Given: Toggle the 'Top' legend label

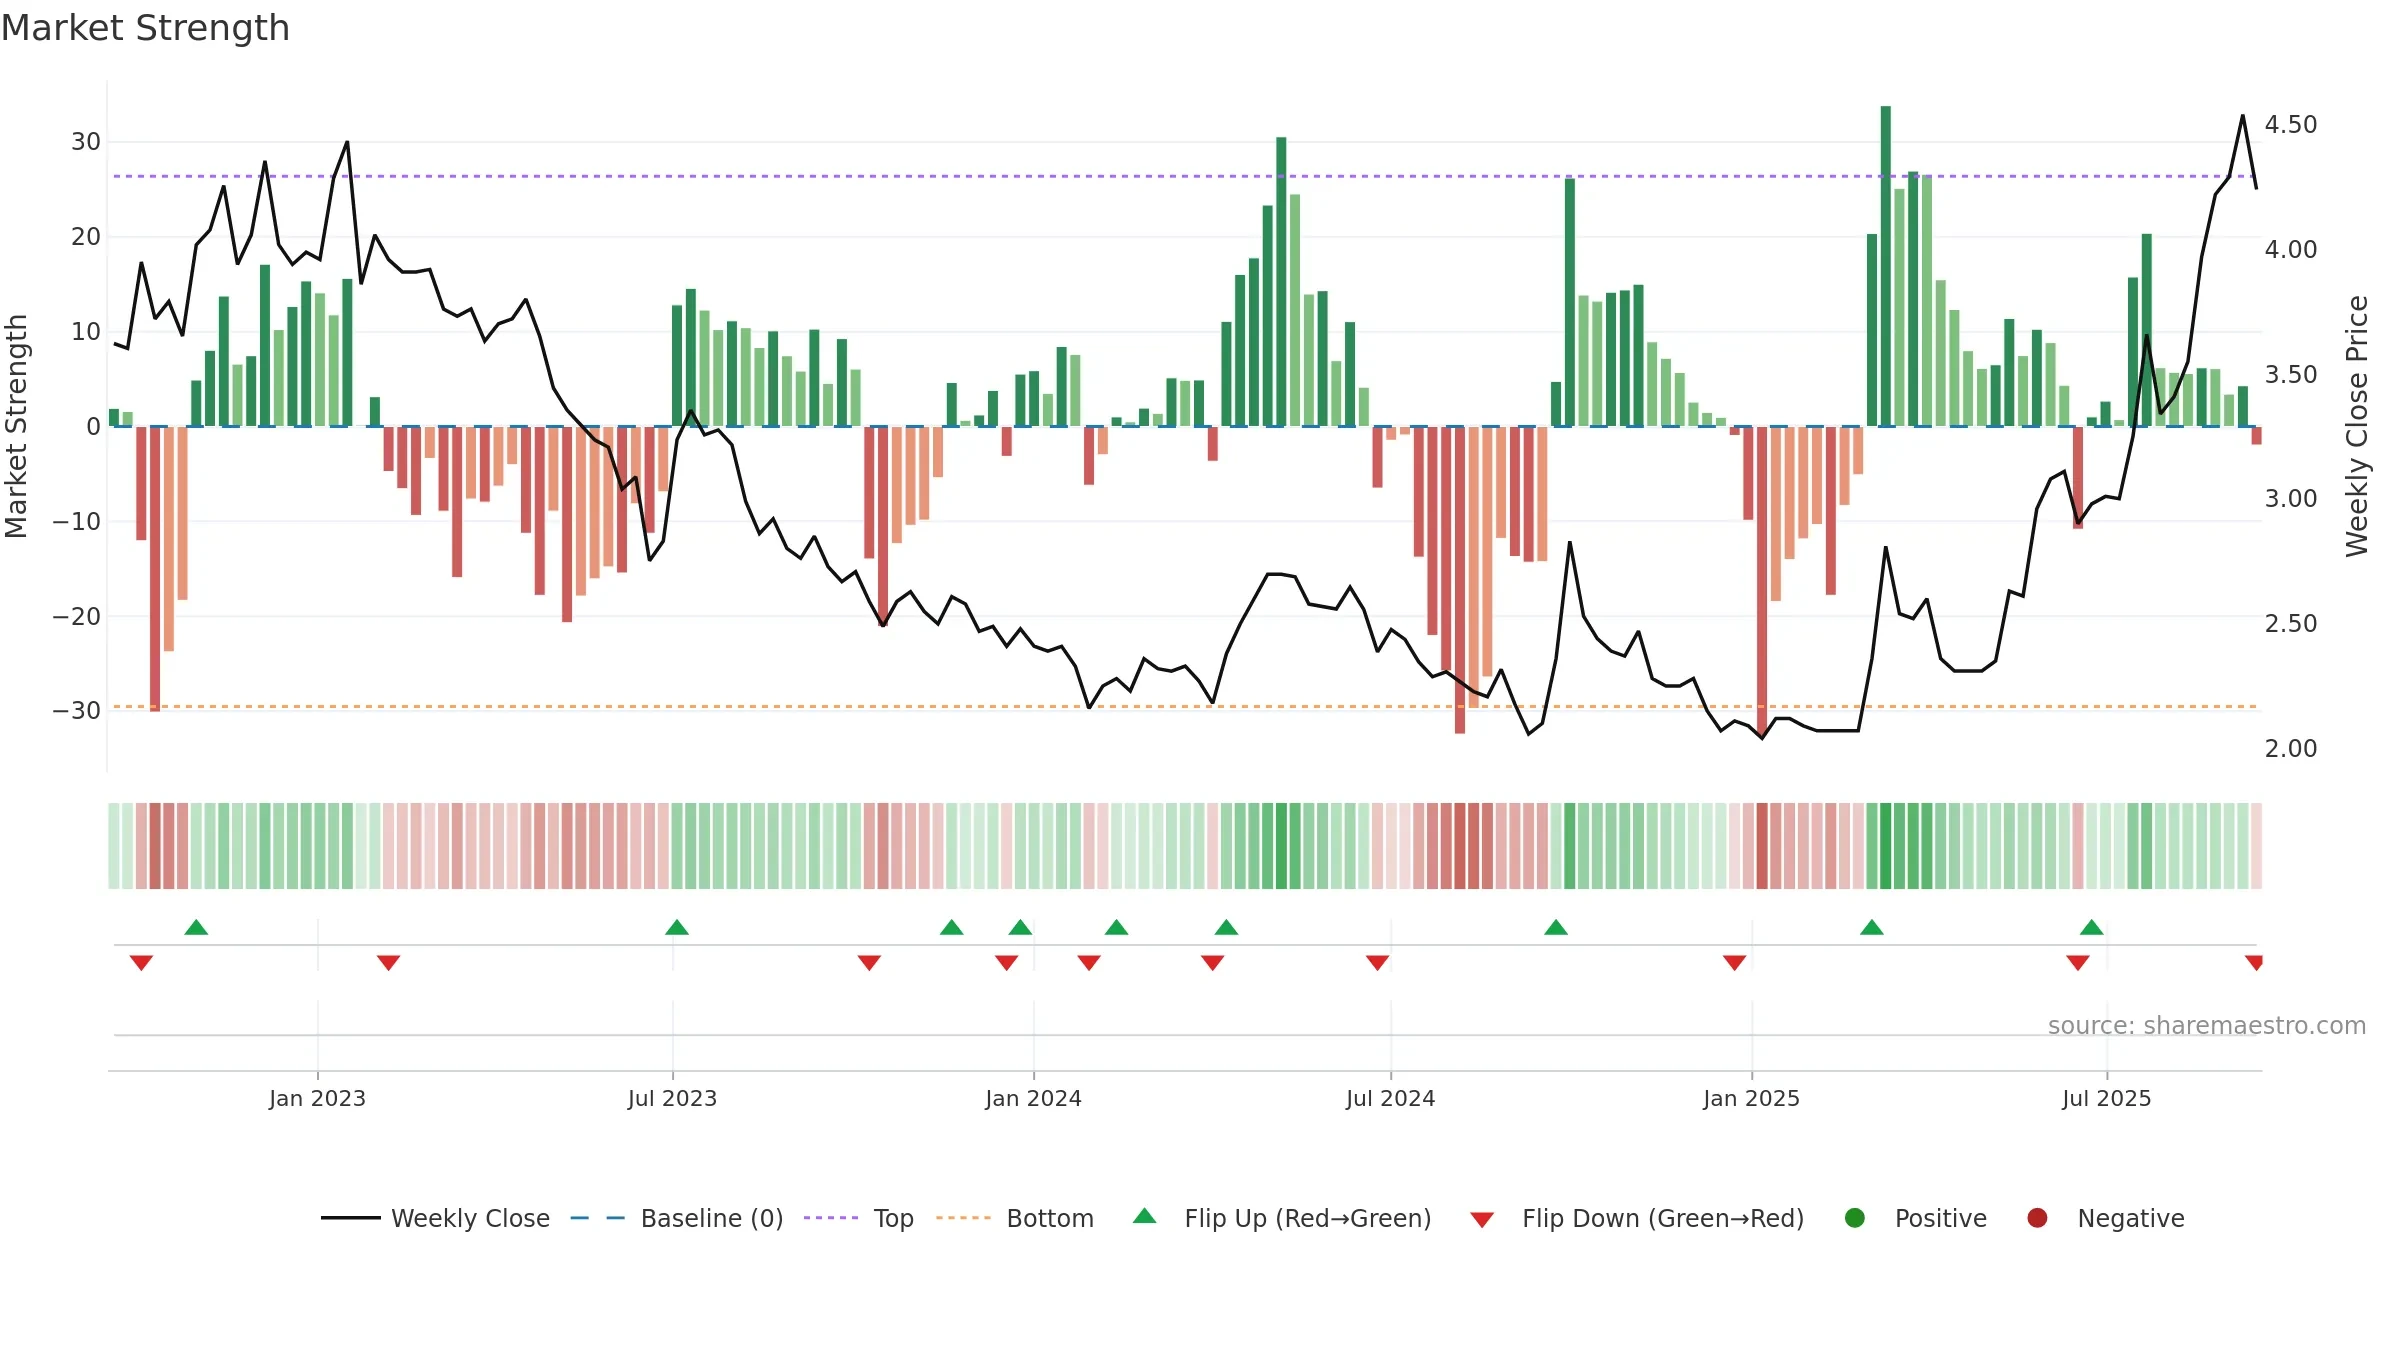Looking at the screenshot, I should coord(894,1218).
